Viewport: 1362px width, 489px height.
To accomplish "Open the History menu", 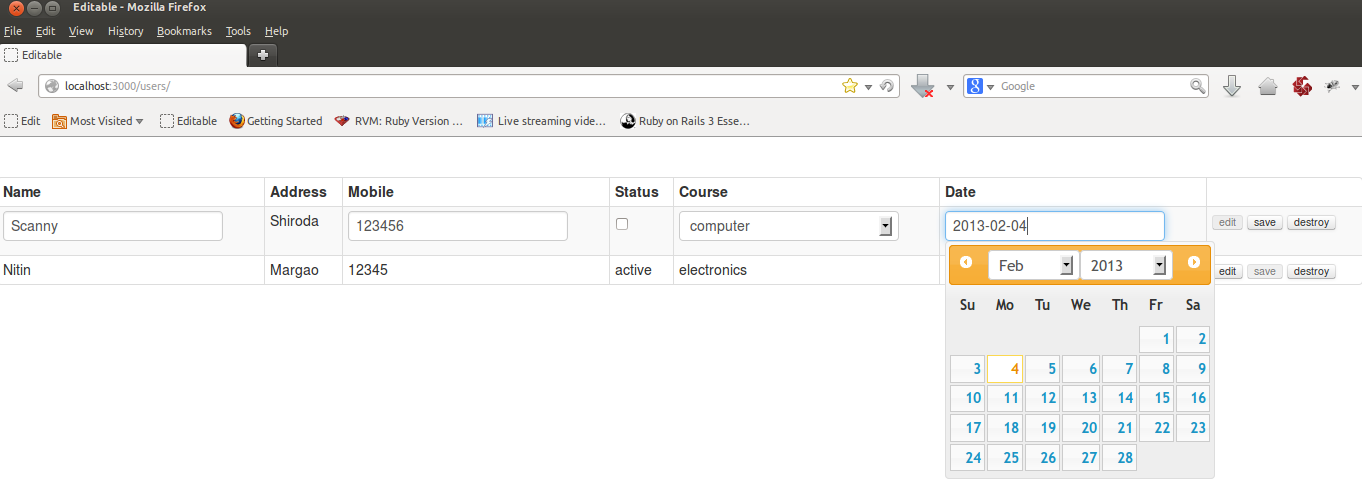I will (126, 31).
